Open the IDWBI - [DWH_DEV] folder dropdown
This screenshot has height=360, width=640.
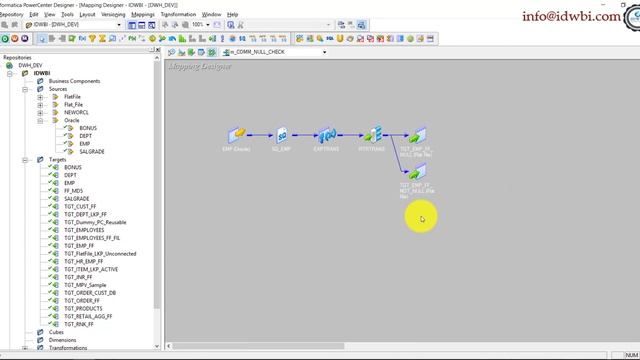(x=119, y=25)
